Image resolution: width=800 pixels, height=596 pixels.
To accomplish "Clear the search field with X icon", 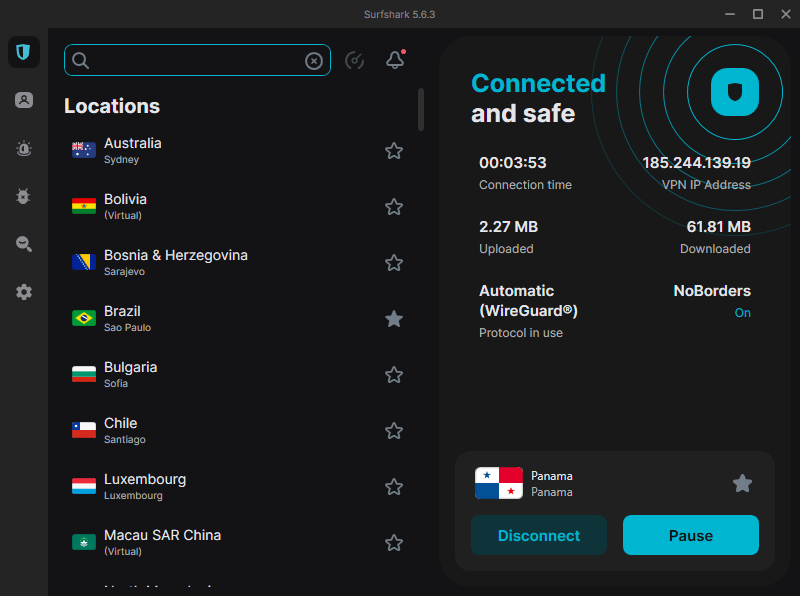I will 314,61.
